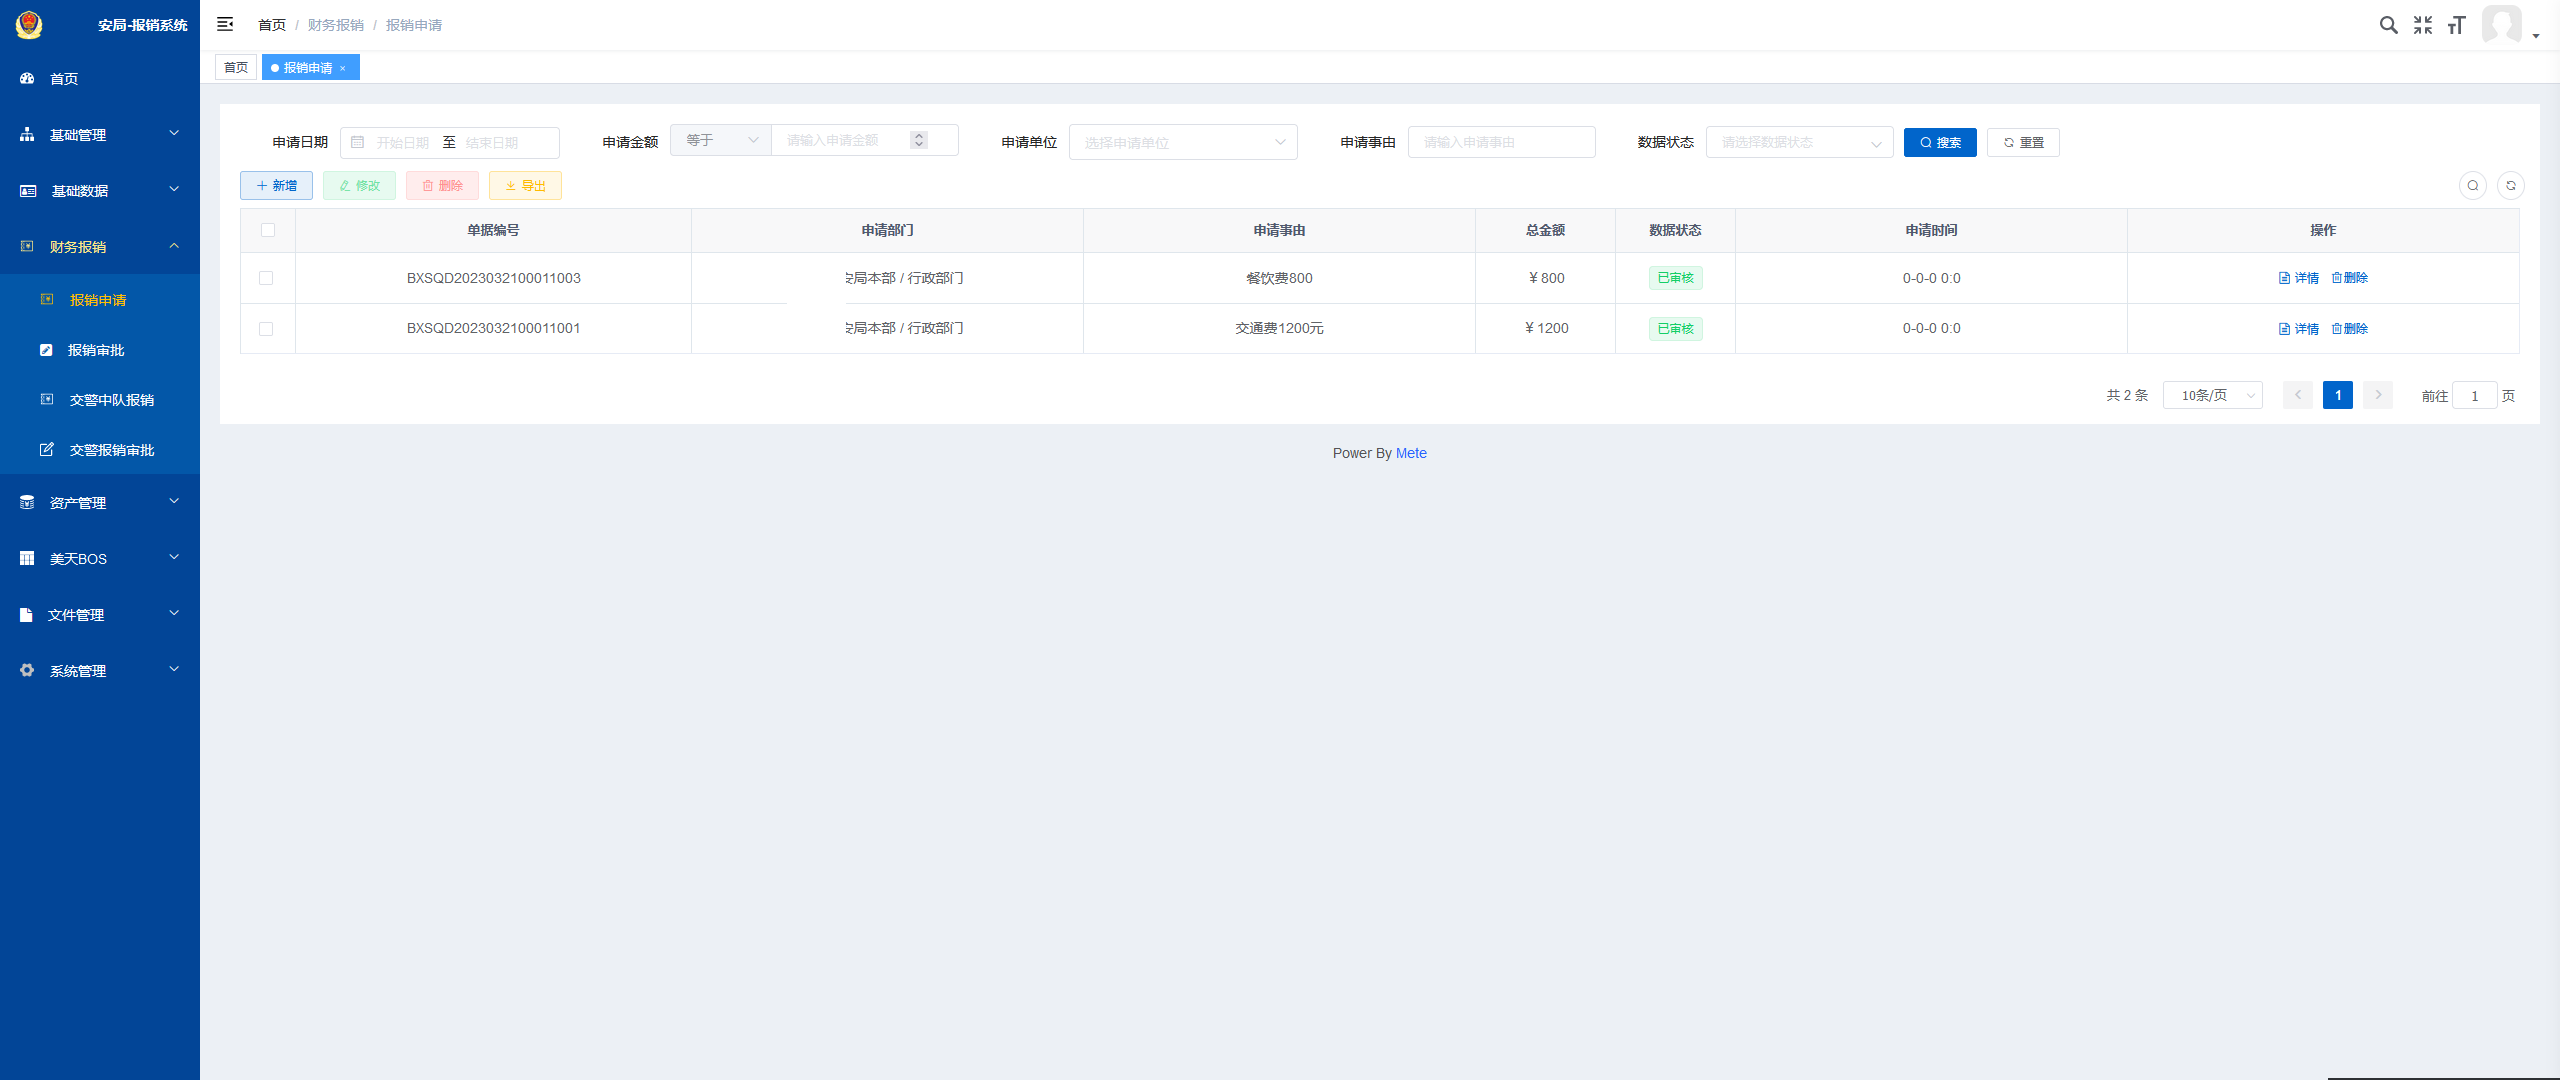Click the 报销审批 edit icon
Image resolution: width=2560 pixels, height=1080 pixels.
tap(46, 350)
